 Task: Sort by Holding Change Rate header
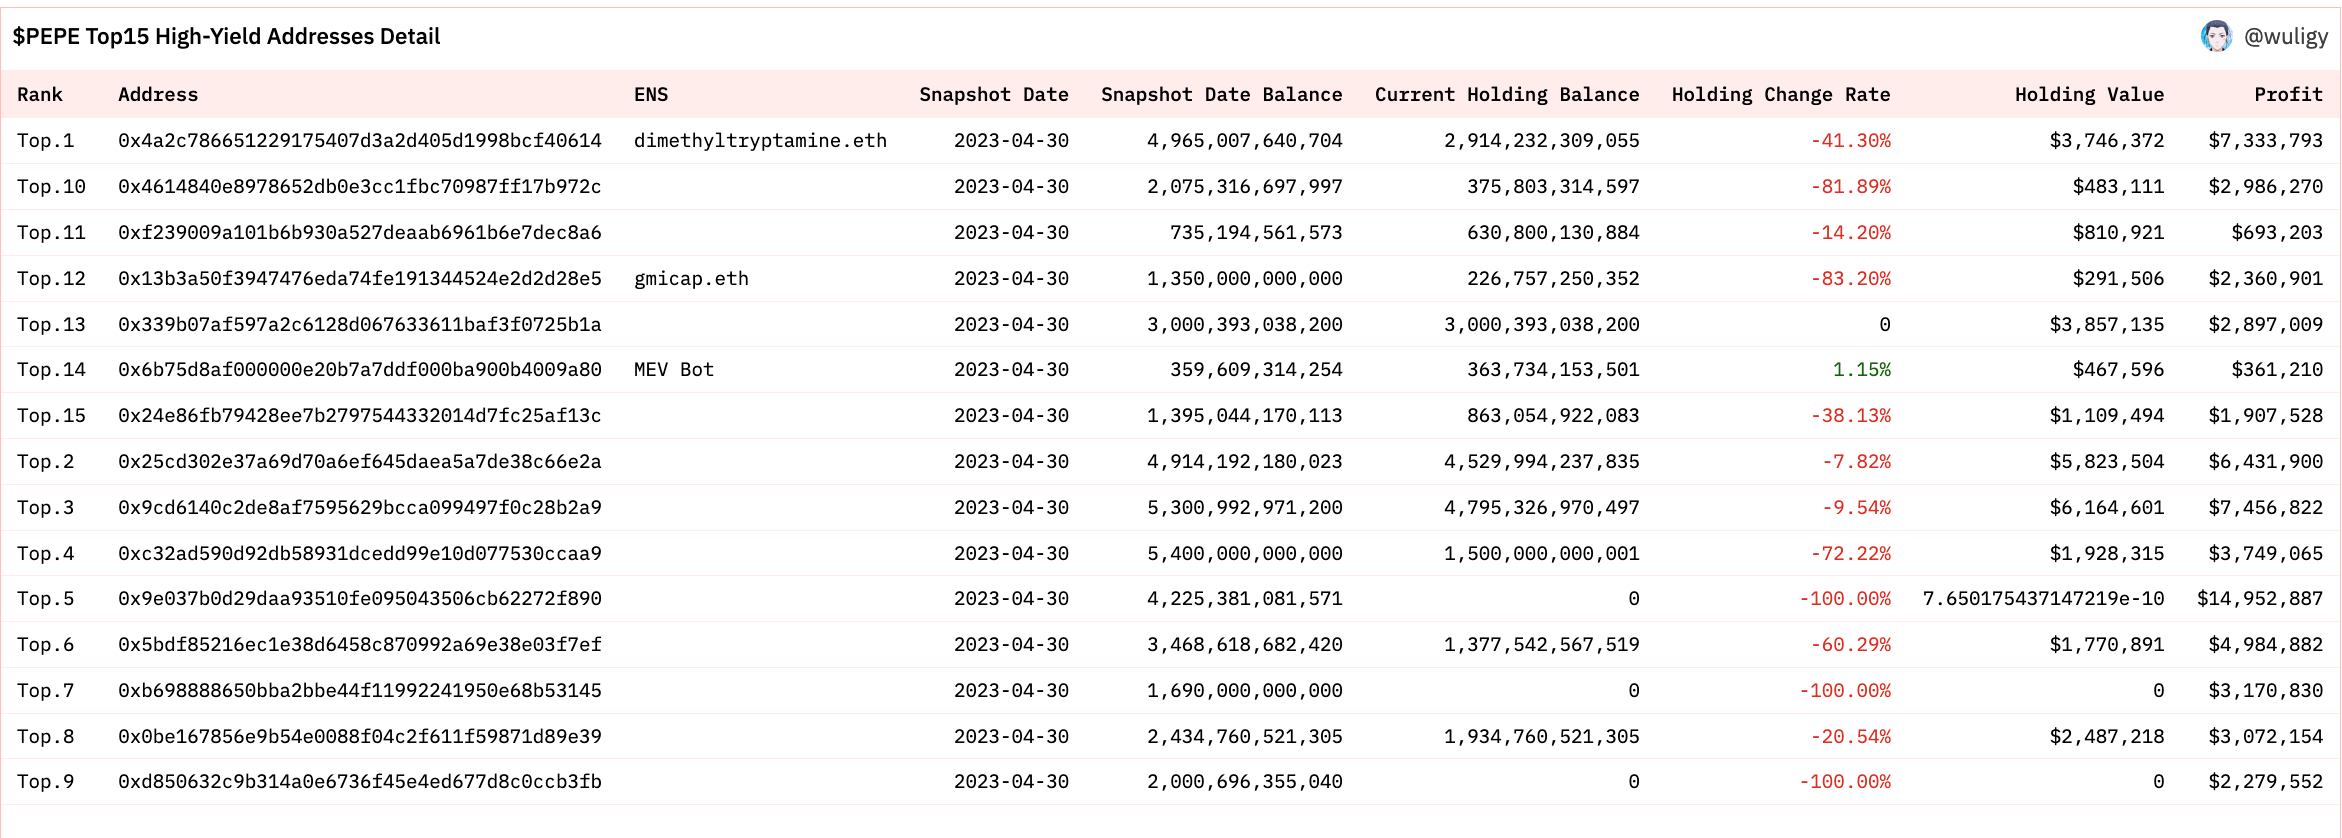[x=1780, y=95]
